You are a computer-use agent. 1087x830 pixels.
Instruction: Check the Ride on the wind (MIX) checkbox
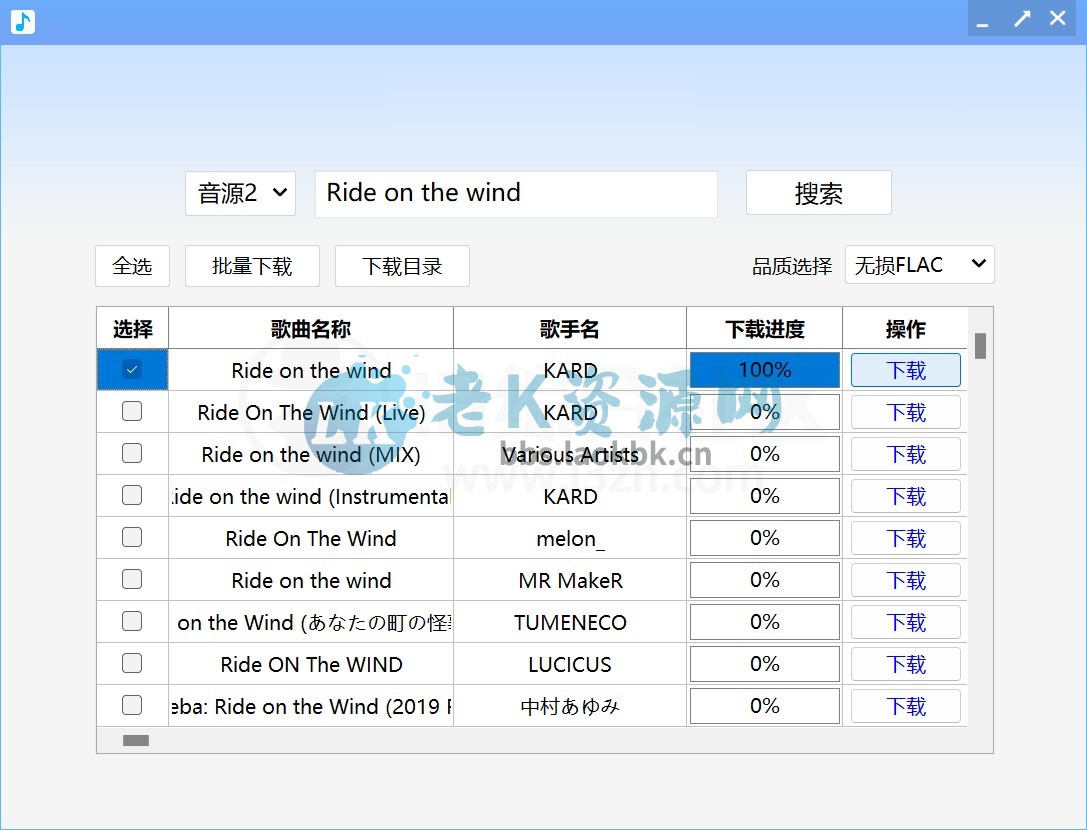(x=132, y=453)
